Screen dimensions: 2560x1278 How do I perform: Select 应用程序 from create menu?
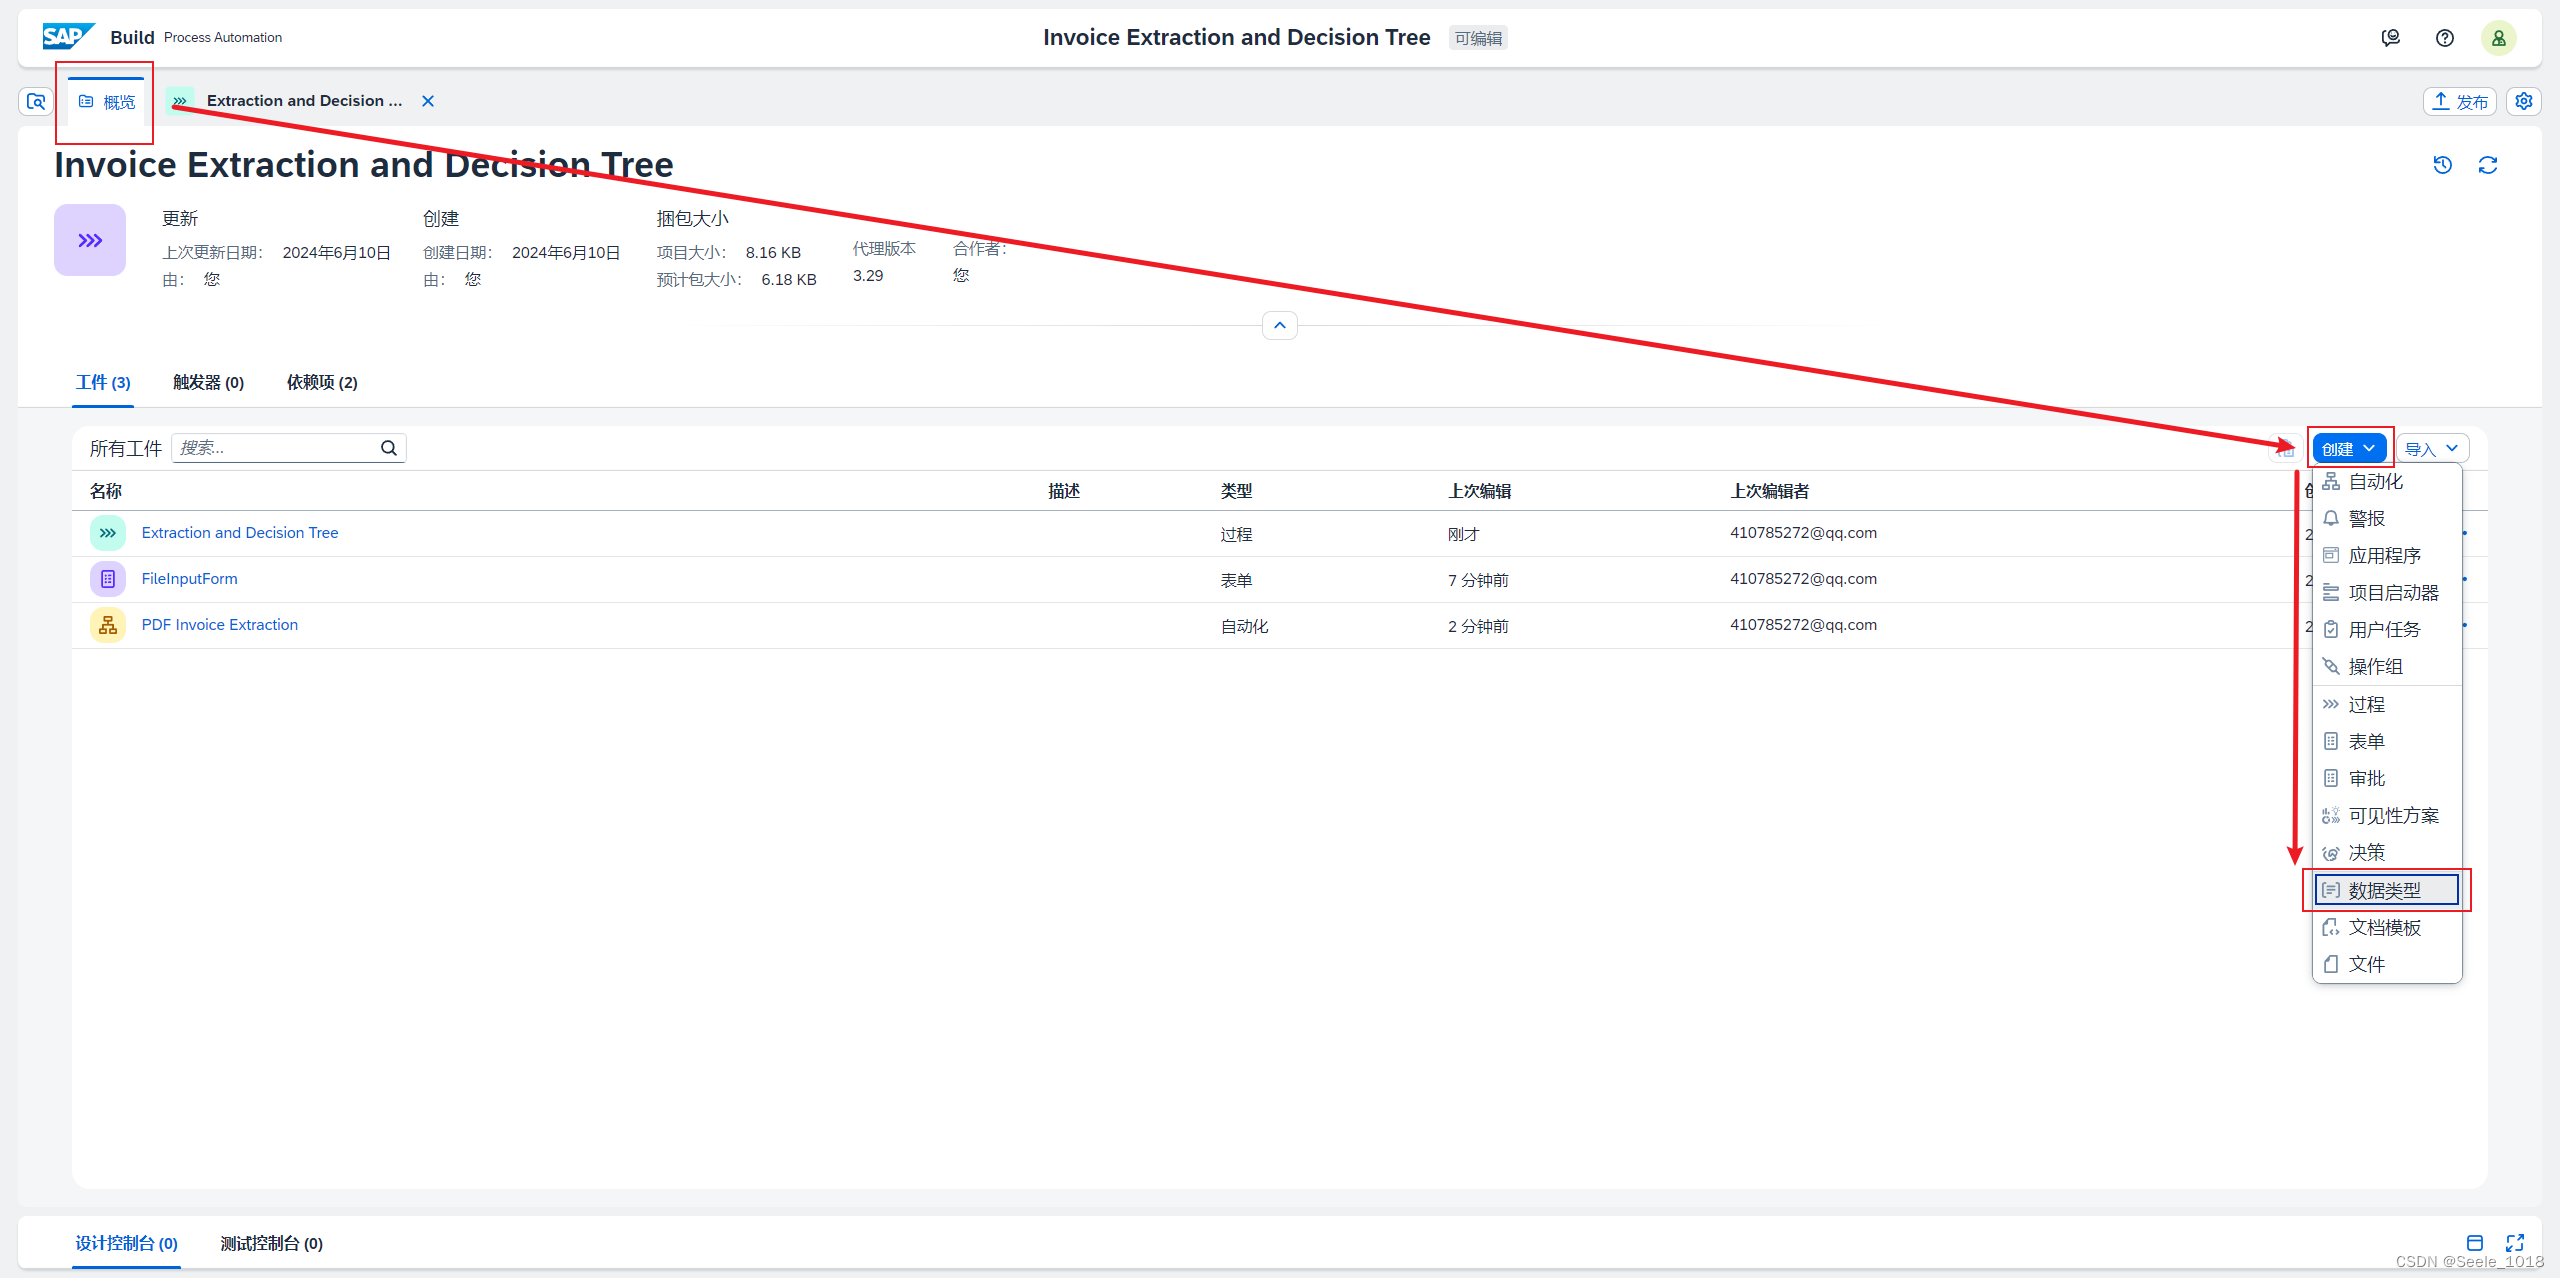(x=2387, y=555)
